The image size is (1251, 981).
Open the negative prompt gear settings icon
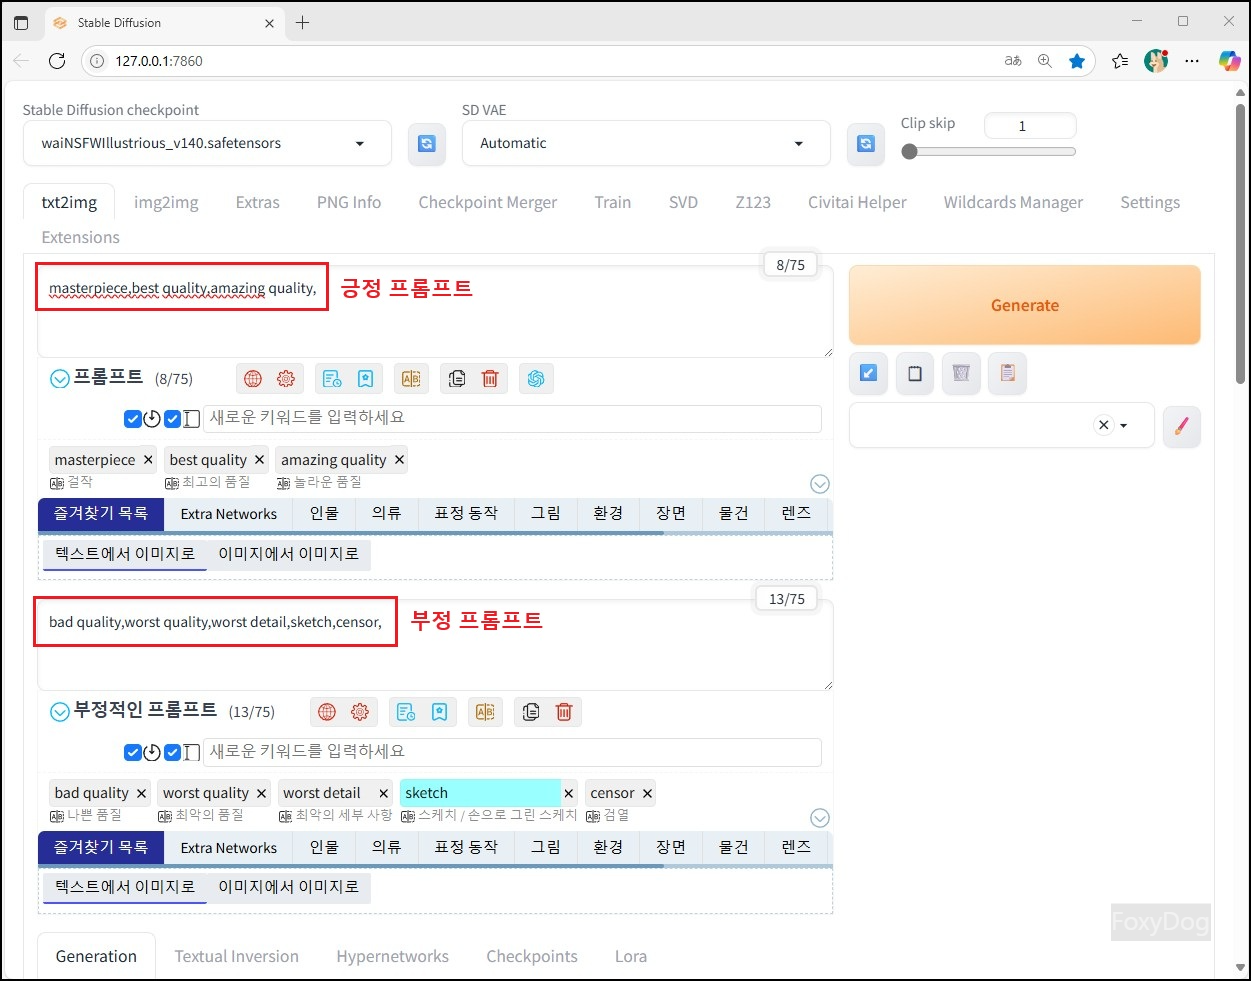(360, 712)
